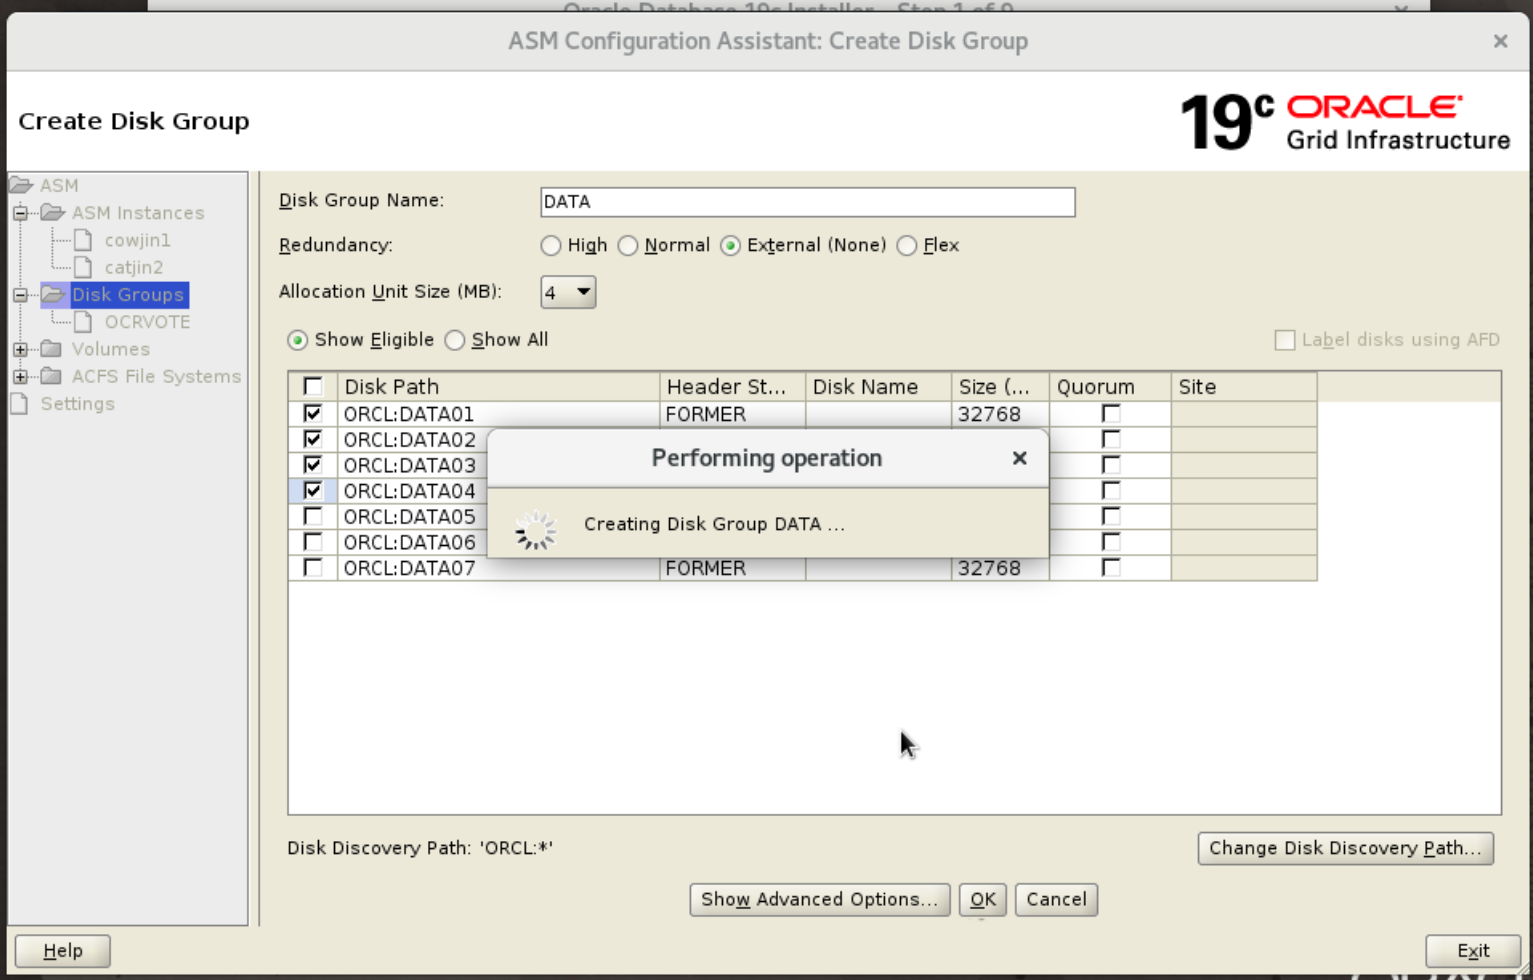The width and height of the screenshot is (1533, 980).
Task: Click the cowjin1 document icon
Action: (x=84, y=240)
